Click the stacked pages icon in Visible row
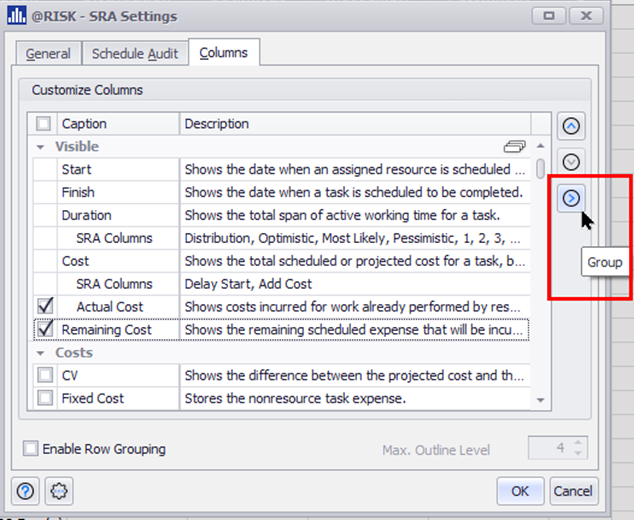 coord(515,146)
